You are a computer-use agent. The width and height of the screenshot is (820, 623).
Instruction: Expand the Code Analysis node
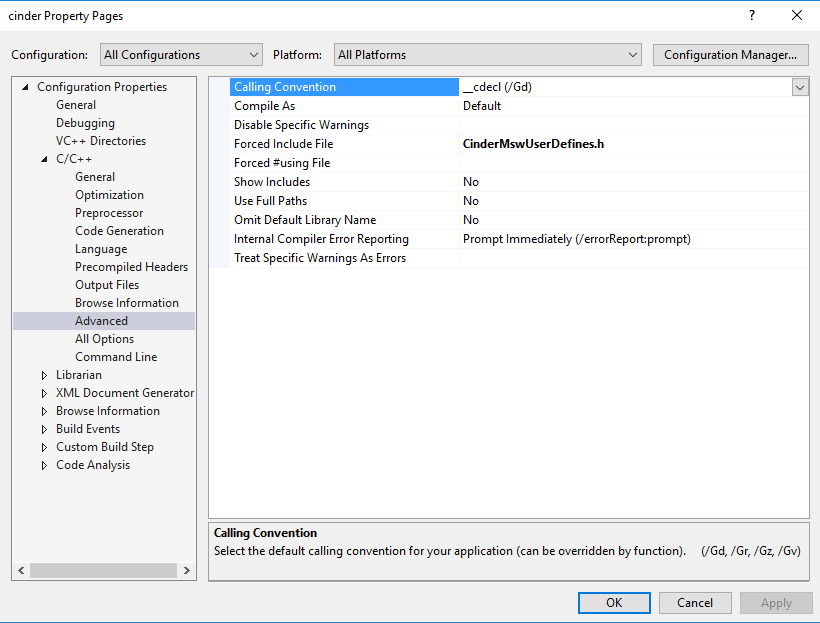[44, 465]
